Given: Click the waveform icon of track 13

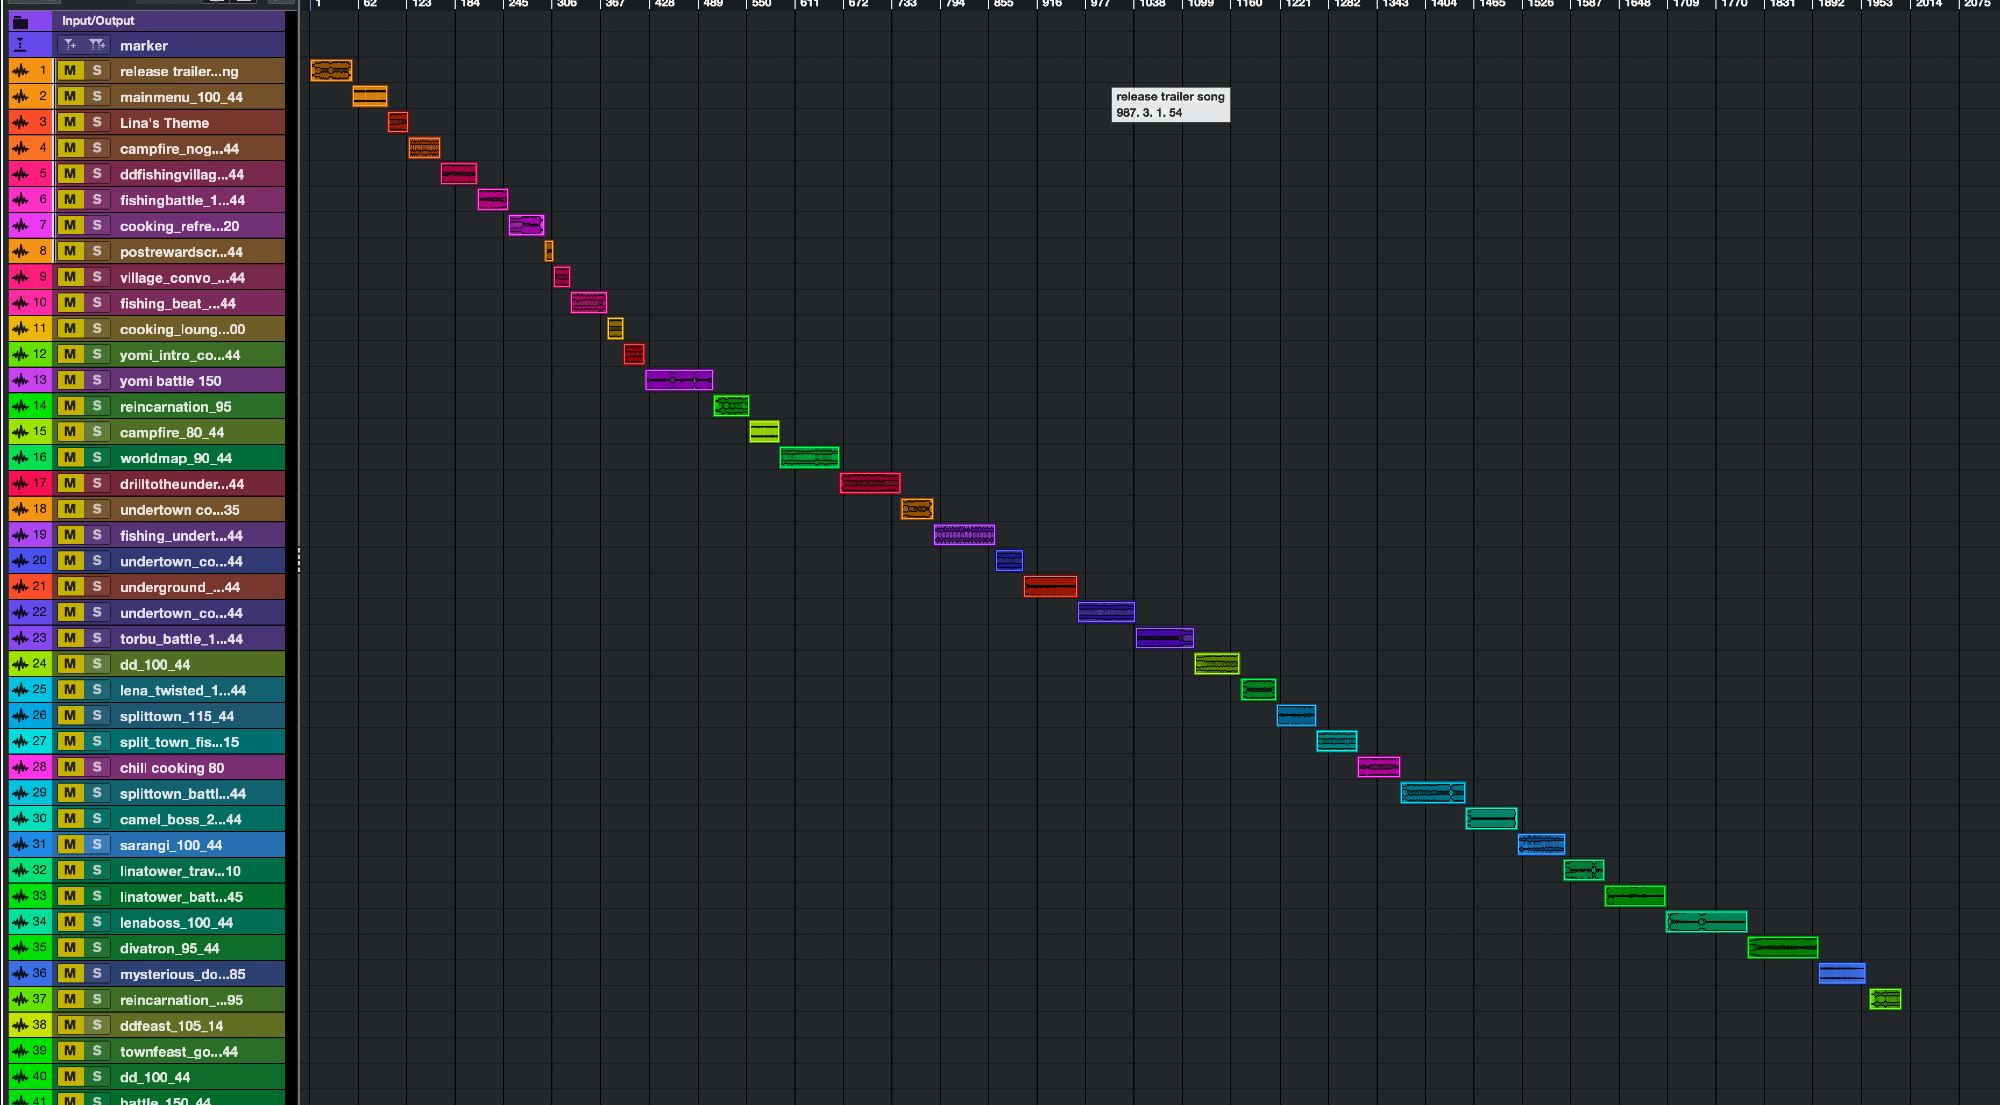Looking at the screenshot, I should [20, 380].
